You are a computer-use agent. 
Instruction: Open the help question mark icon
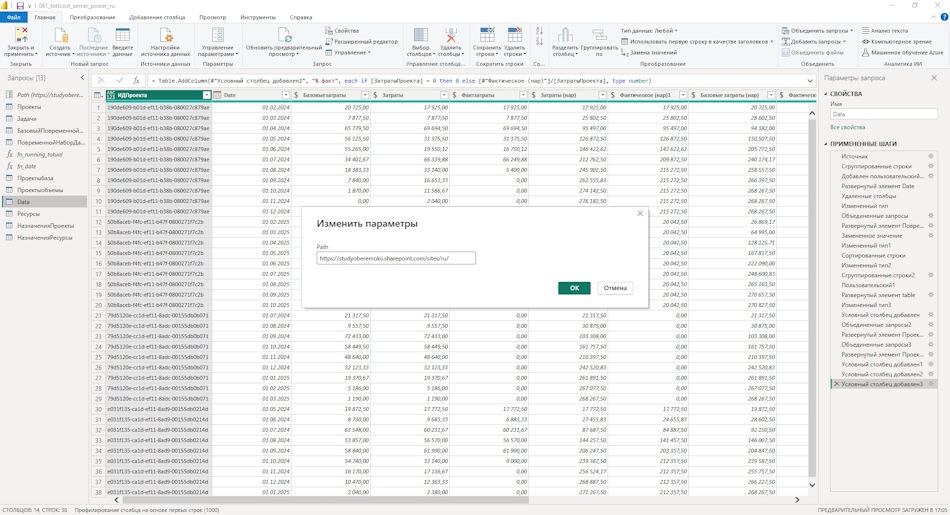[x=943, y=18]
